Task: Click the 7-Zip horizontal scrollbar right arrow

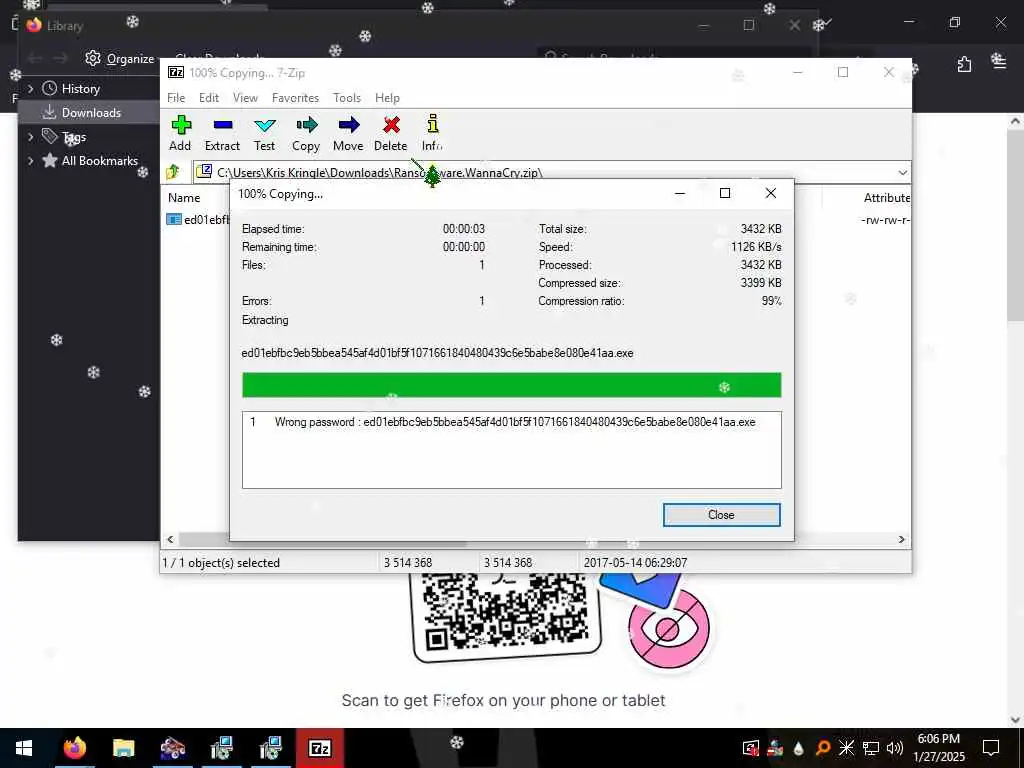Action: coord(901,539)
